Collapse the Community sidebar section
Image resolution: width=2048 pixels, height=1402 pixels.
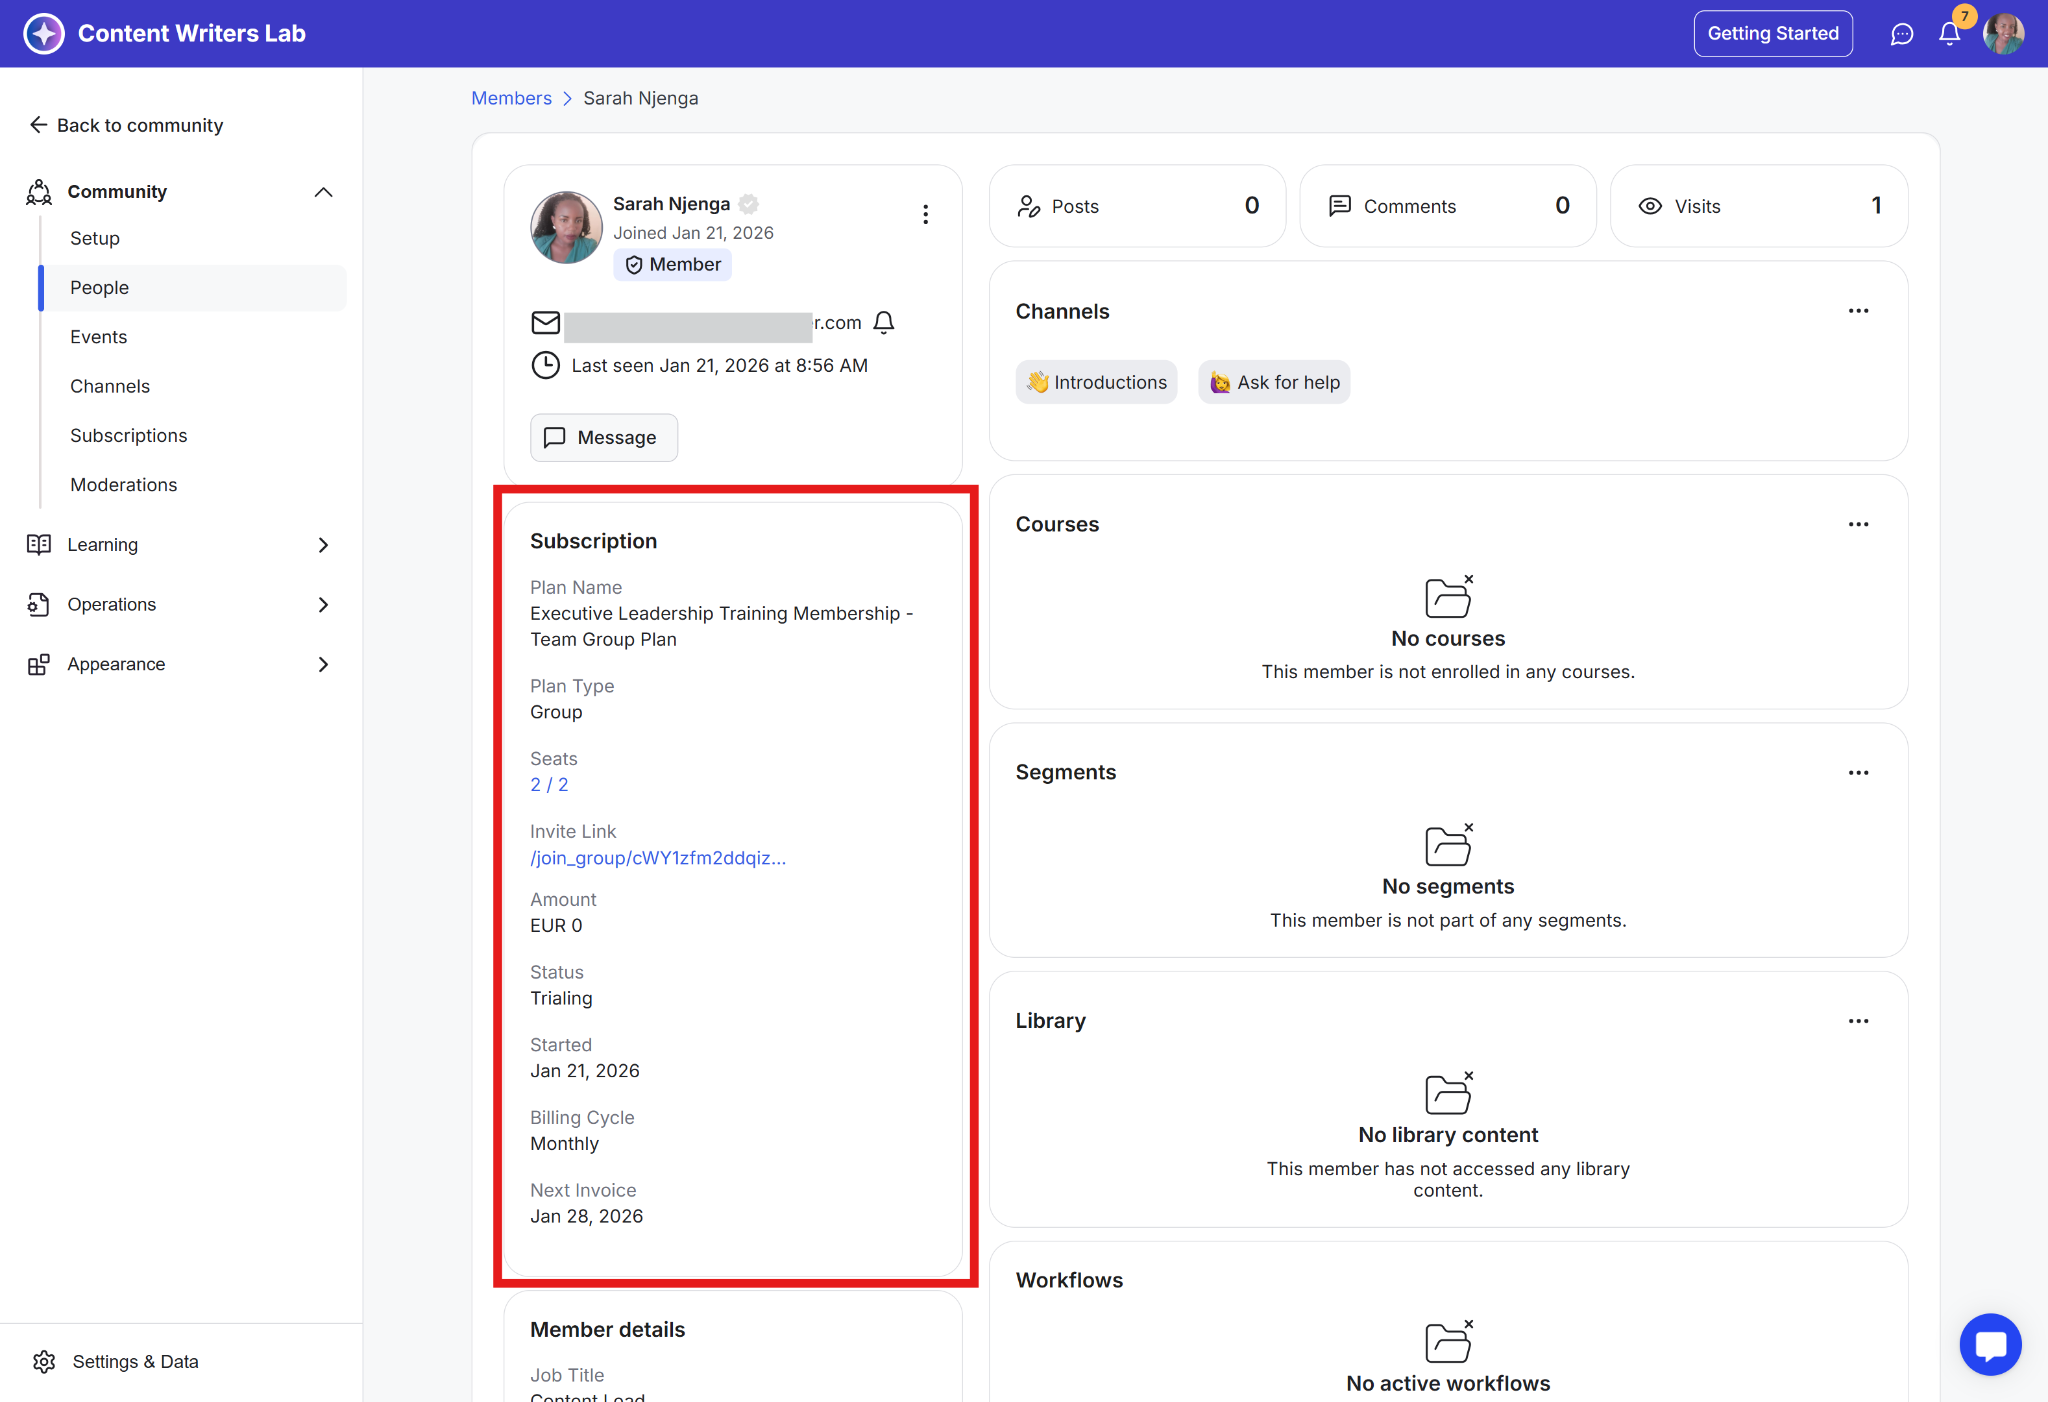coord(323,192)
